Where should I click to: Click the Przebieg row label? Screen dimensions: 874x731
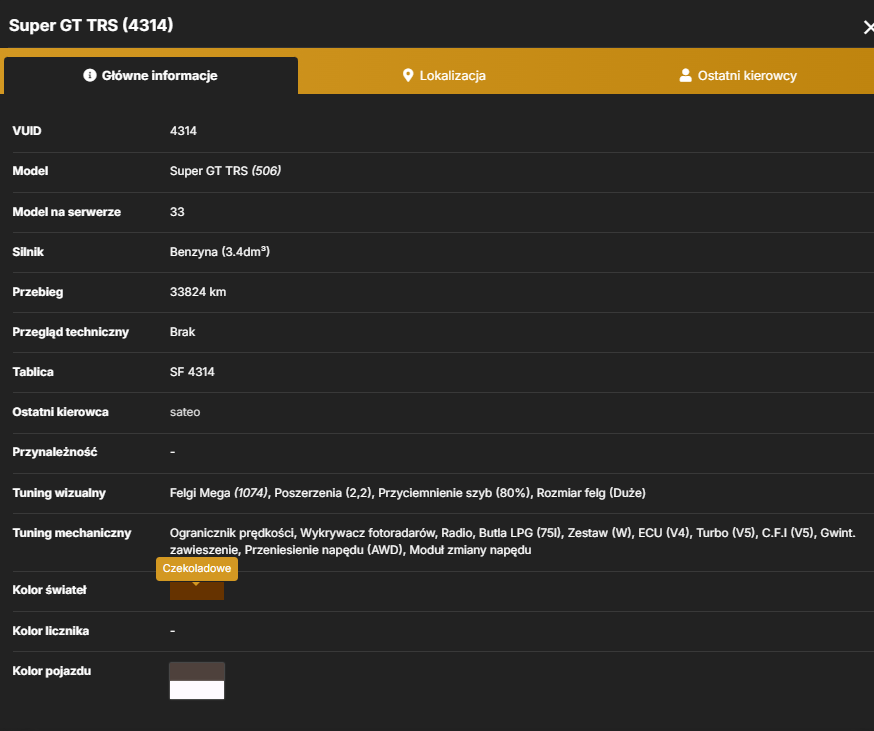tap(37, 292)
